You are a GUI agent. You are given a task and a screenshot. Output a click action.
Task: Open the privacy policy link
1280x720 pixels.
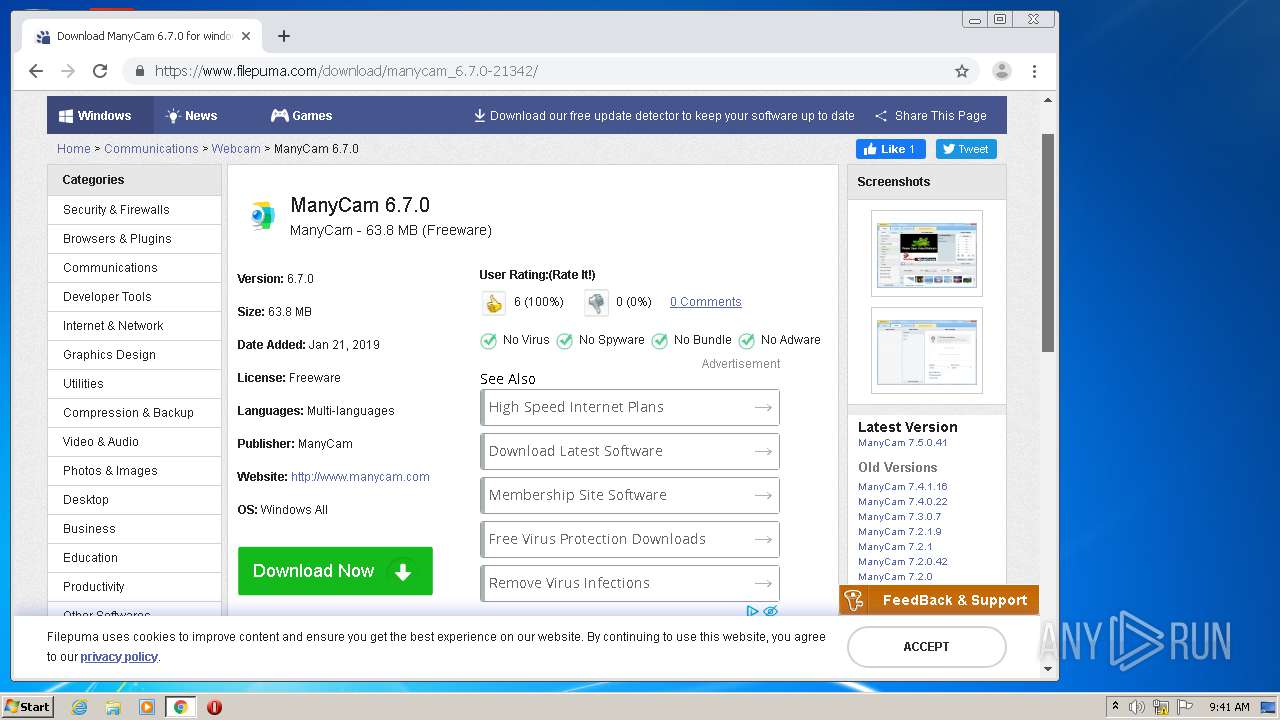[119, 657]
